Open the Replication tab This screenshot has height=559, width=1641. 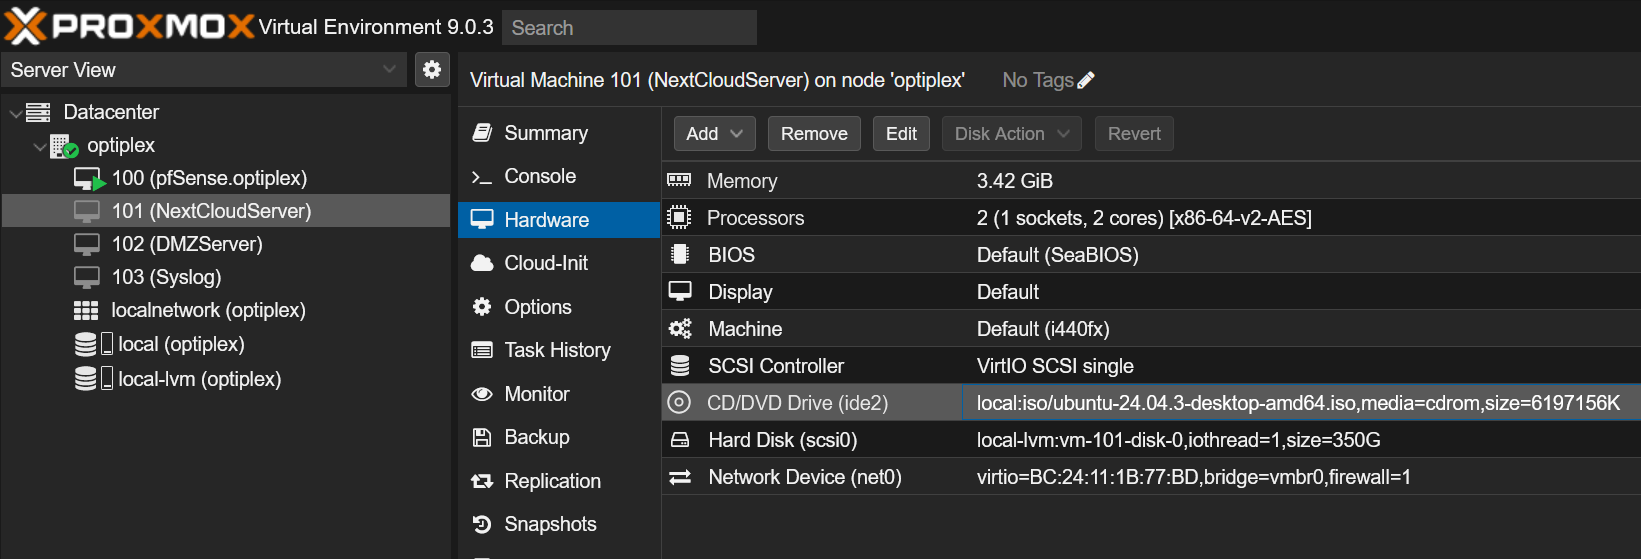click(559, 481)
